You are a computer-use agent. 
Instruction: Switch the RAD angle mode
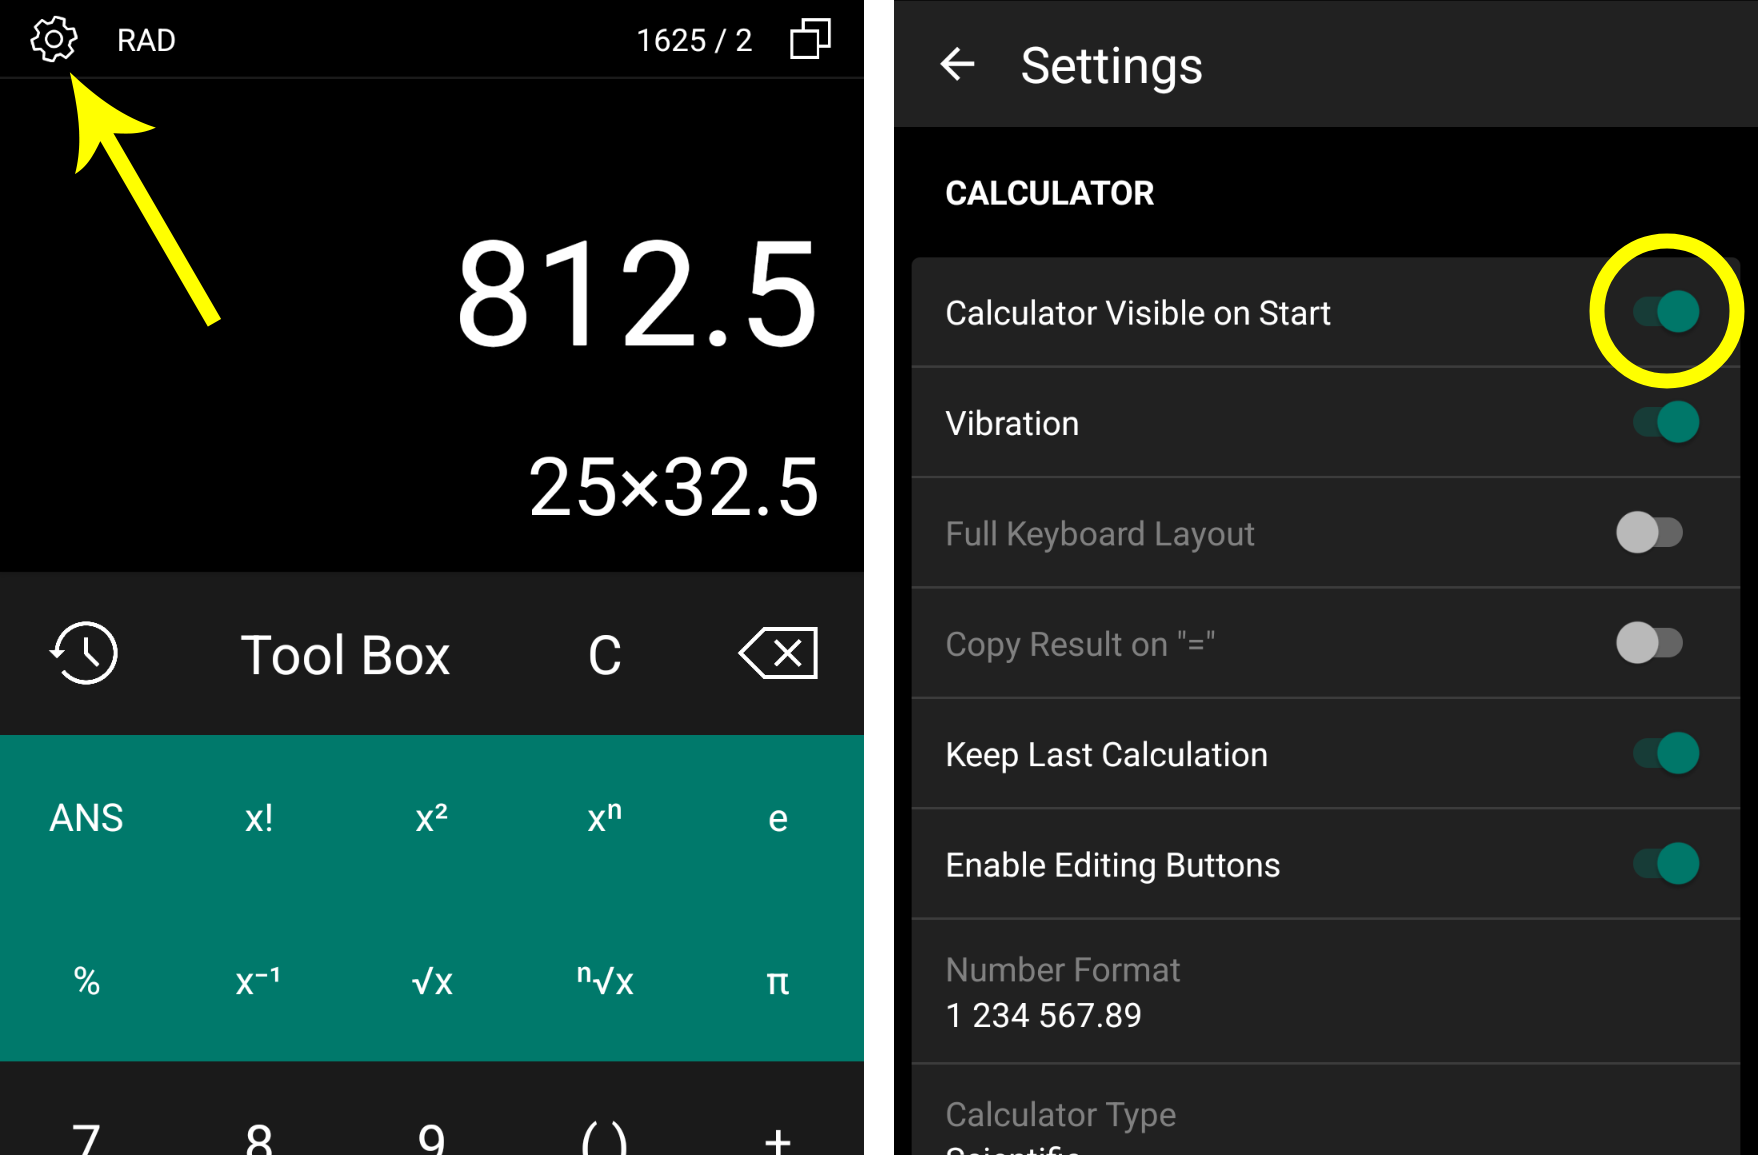click(x=146, y=40)
